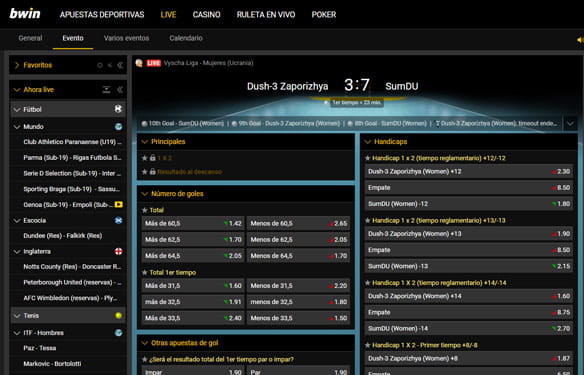Image resolution: width=584 pixels, height=375 pixels.
Task: Open Peterborough United (reservas) match
Action: (73, 282)
